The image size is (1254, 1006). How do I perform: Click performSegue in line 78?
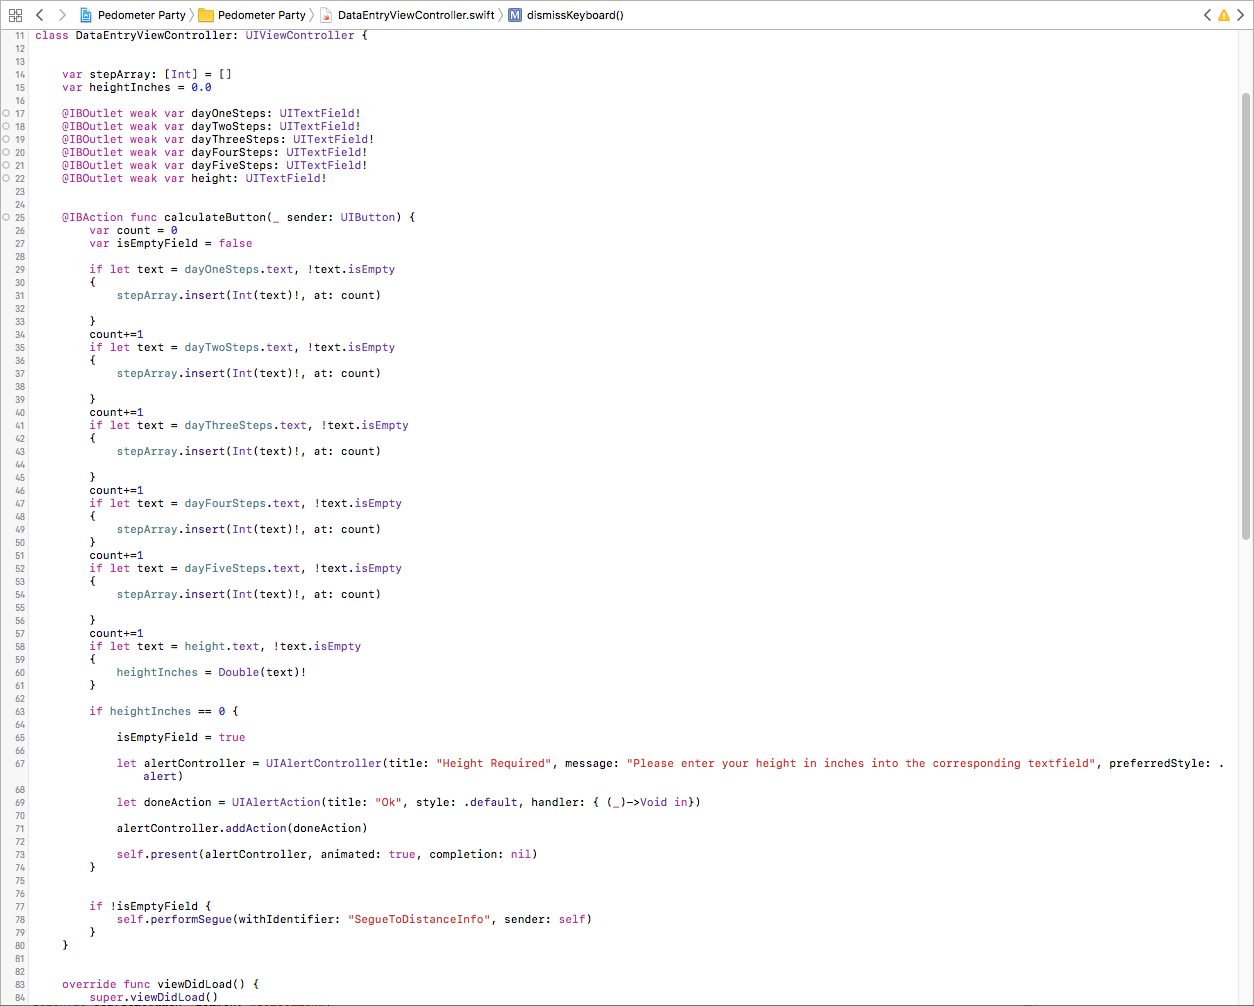[x=191, y=919]
